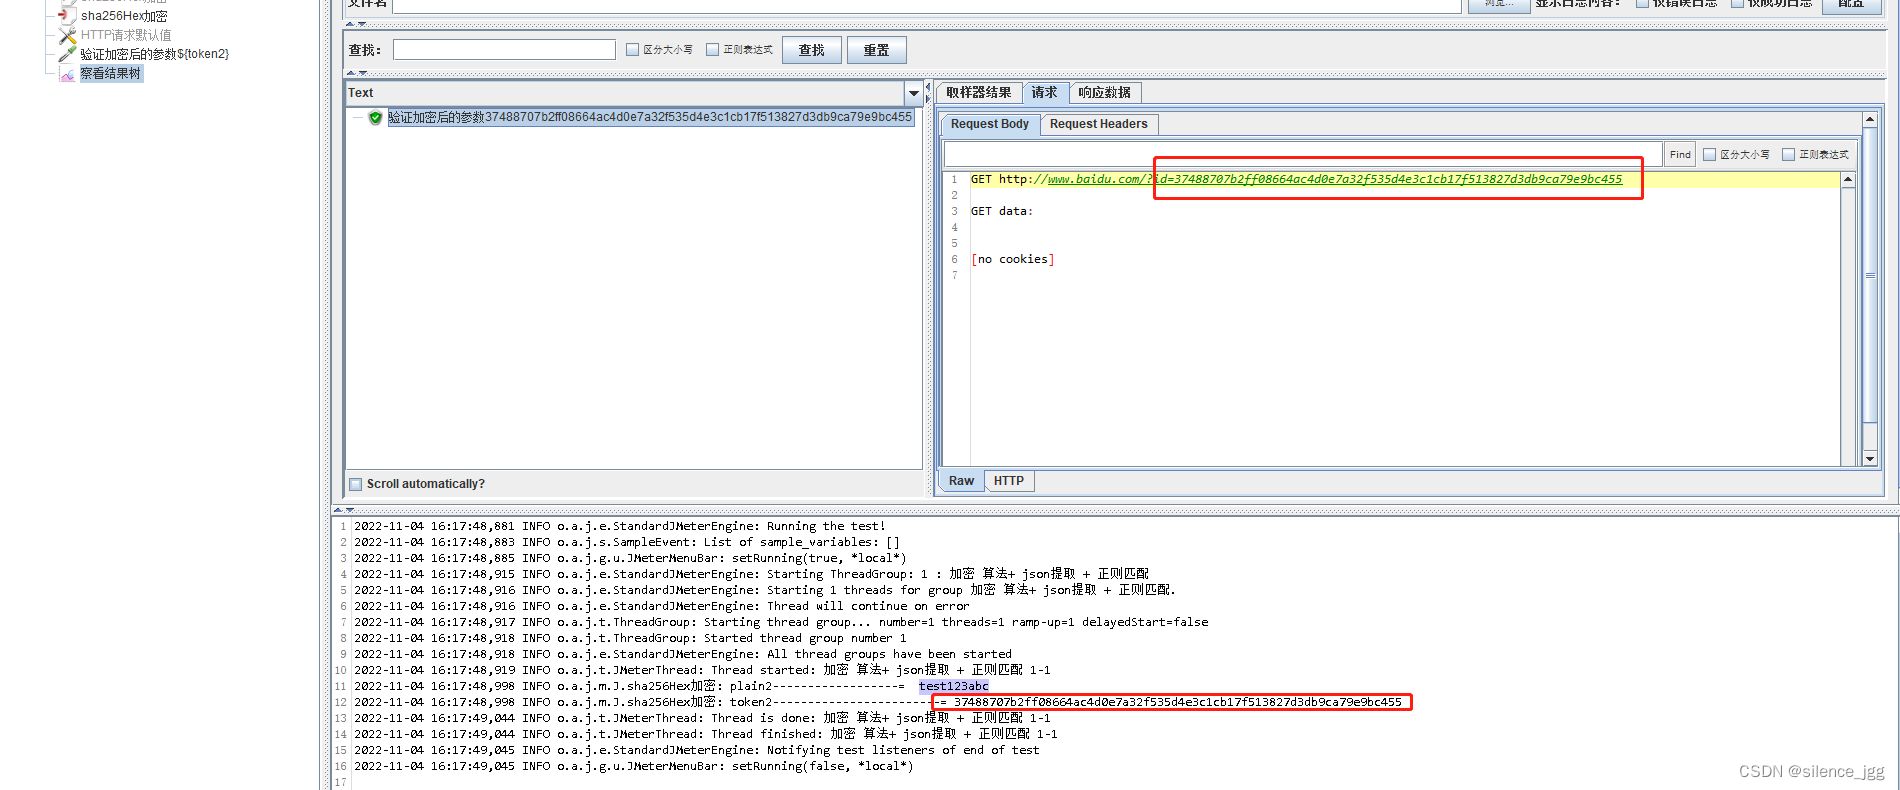Switch to the 请求 tab

click(1045, 93)
